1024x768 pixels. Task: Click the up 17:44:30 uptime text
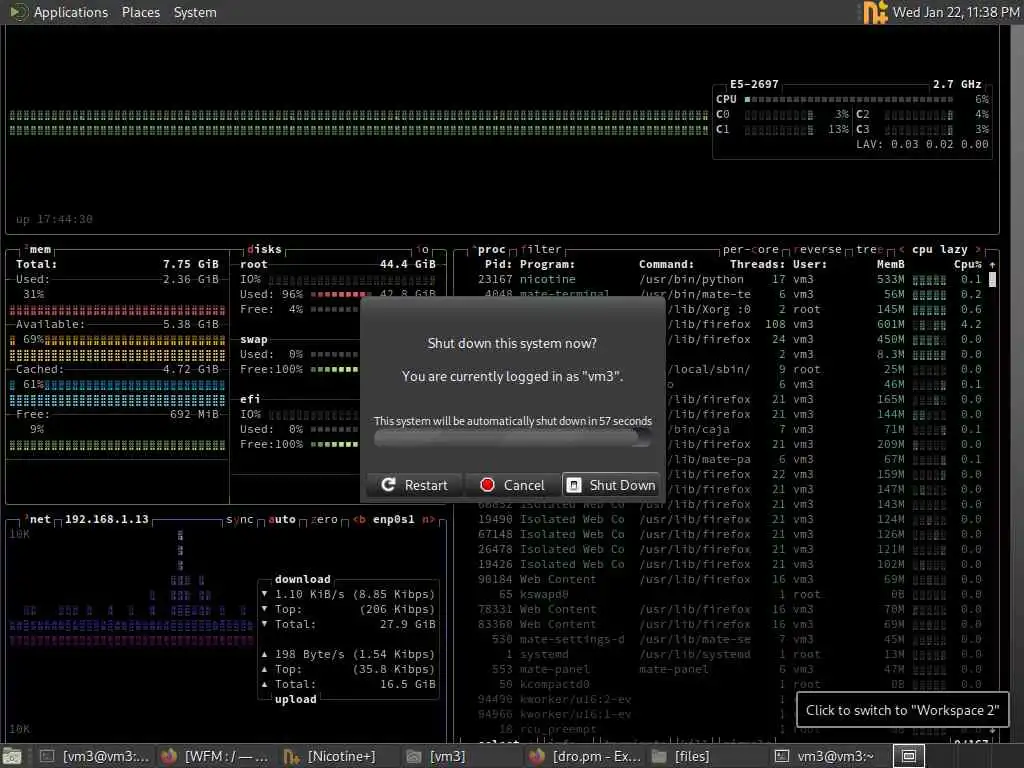point(54,219)
